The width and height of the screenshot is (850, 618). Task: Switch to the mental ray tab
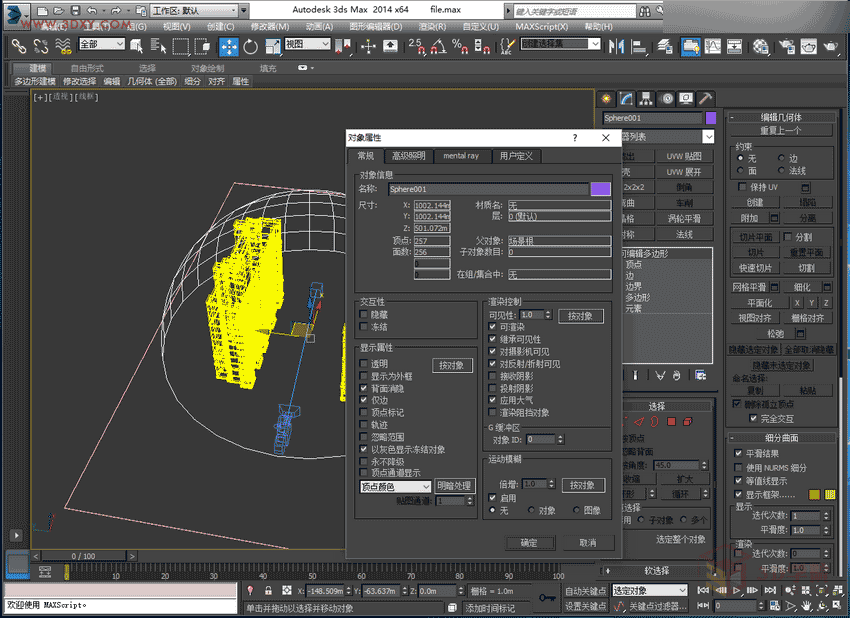[x=461, y=156]
